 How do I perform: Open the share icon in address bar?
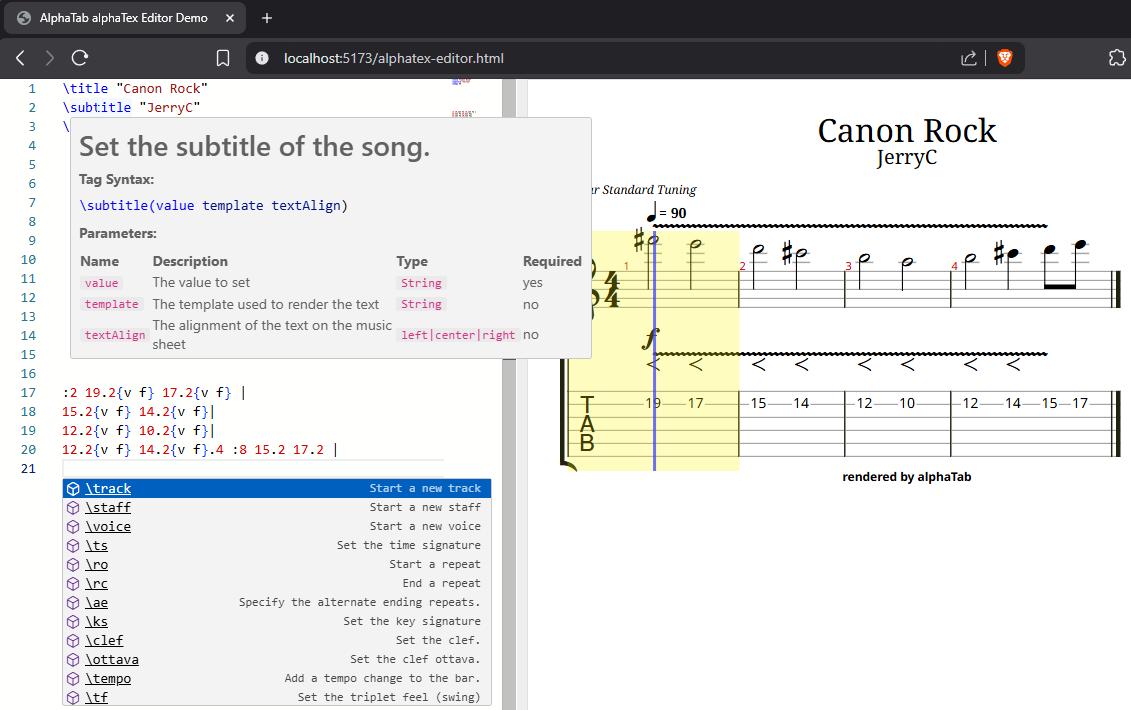(968, 58)
